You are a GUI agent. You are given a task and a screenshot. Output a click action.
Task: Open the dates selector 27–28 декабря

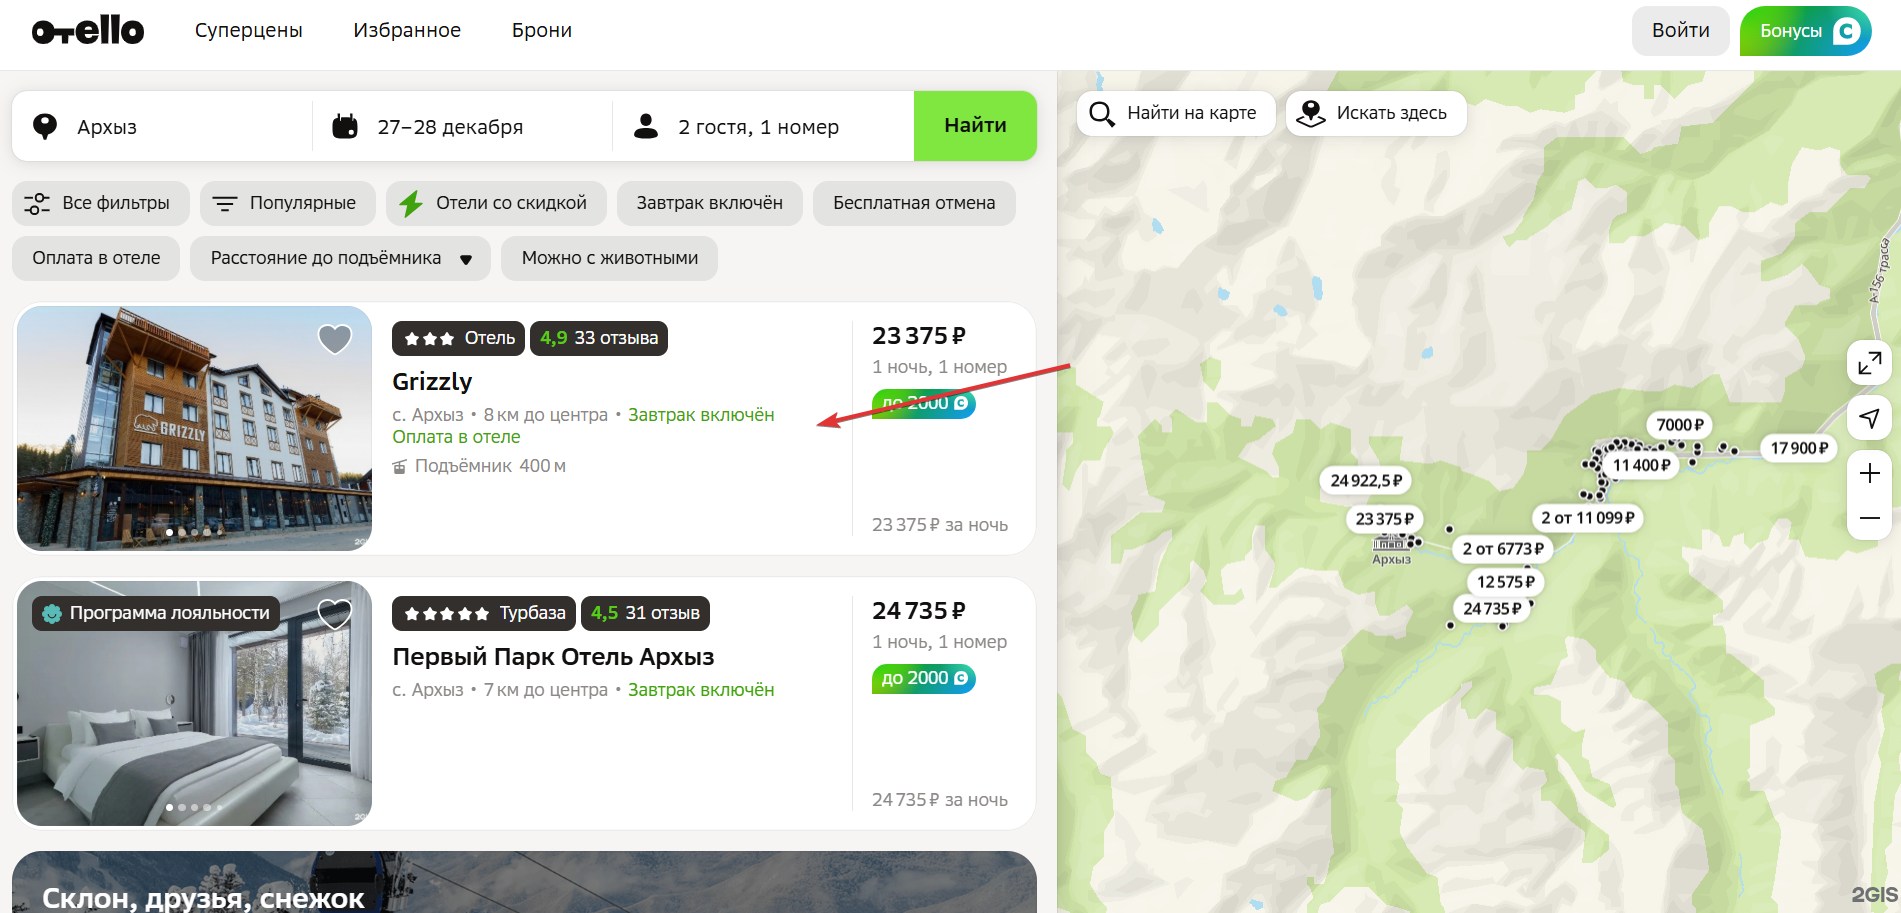pyautogui.click(x=450, y=127)
